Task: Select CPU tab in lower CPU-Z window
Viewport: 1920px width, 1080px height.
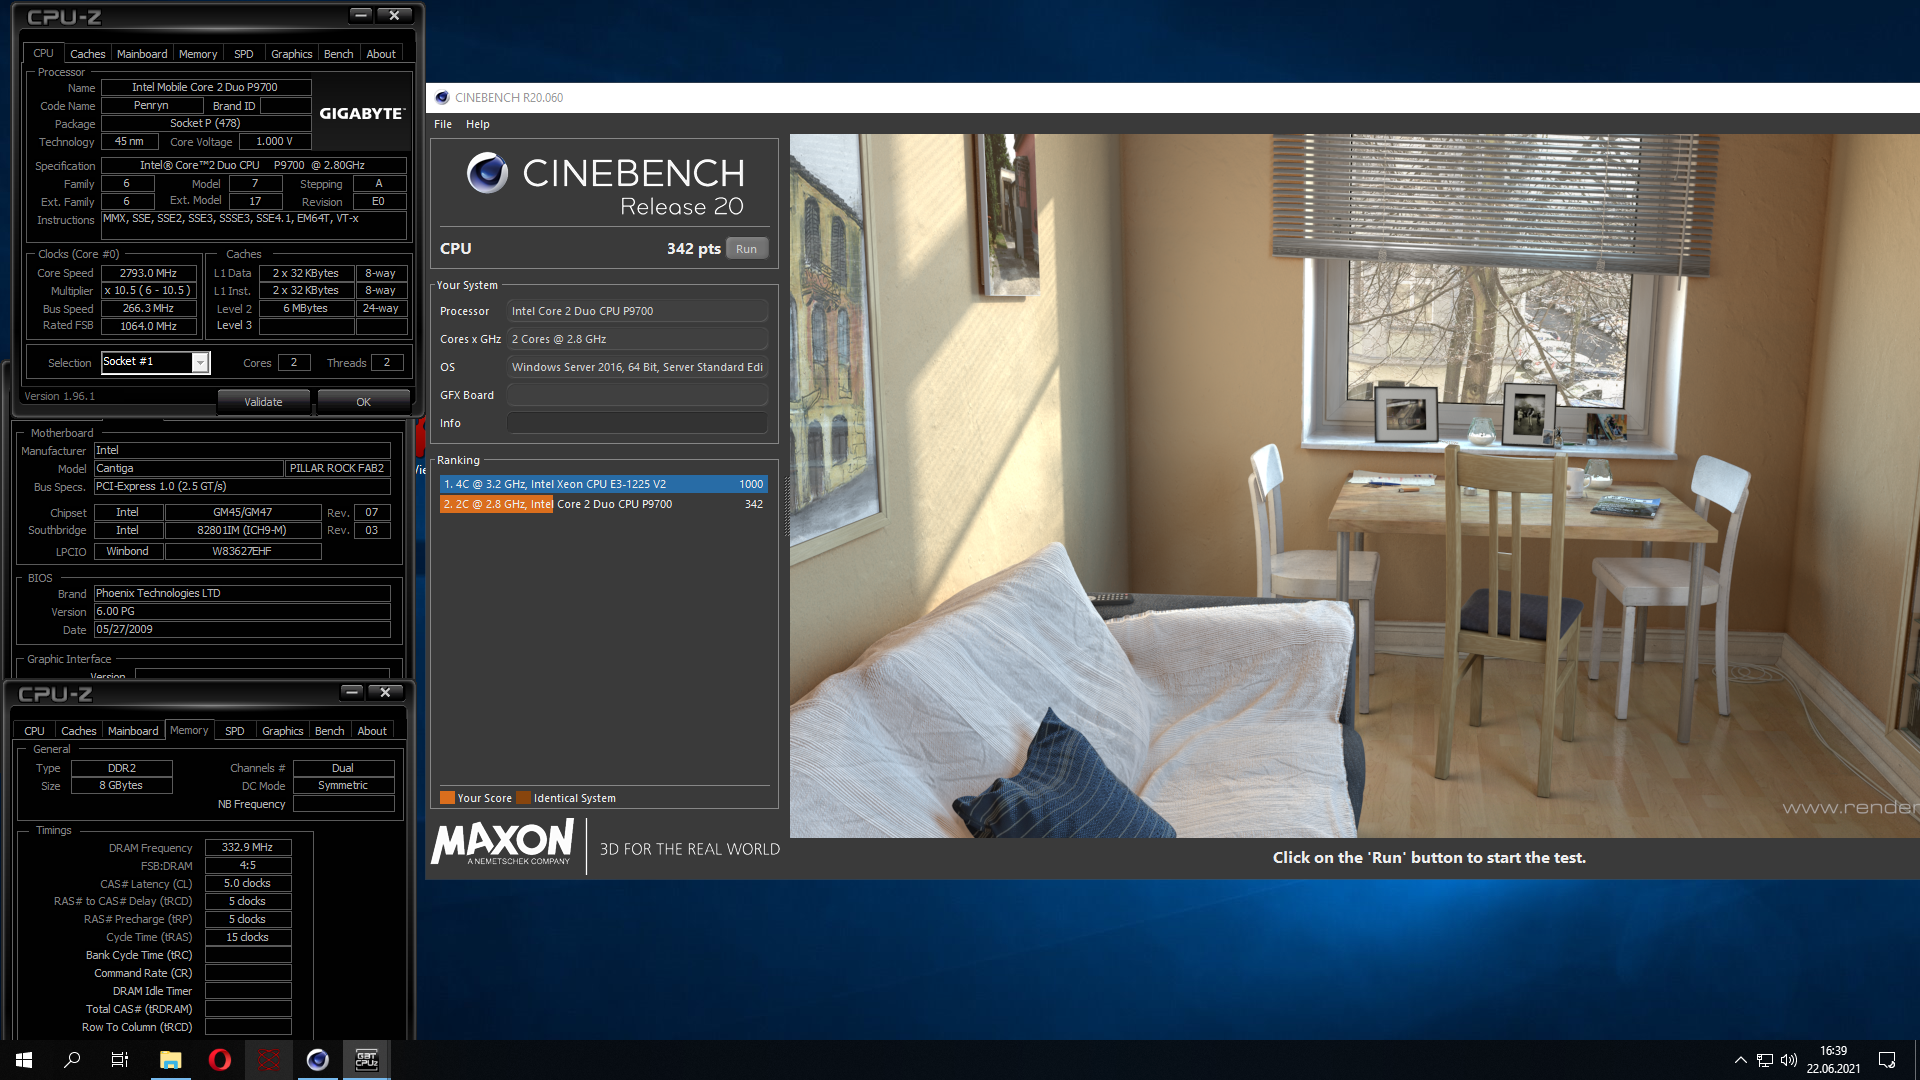Action: click(x=34, y=731)
